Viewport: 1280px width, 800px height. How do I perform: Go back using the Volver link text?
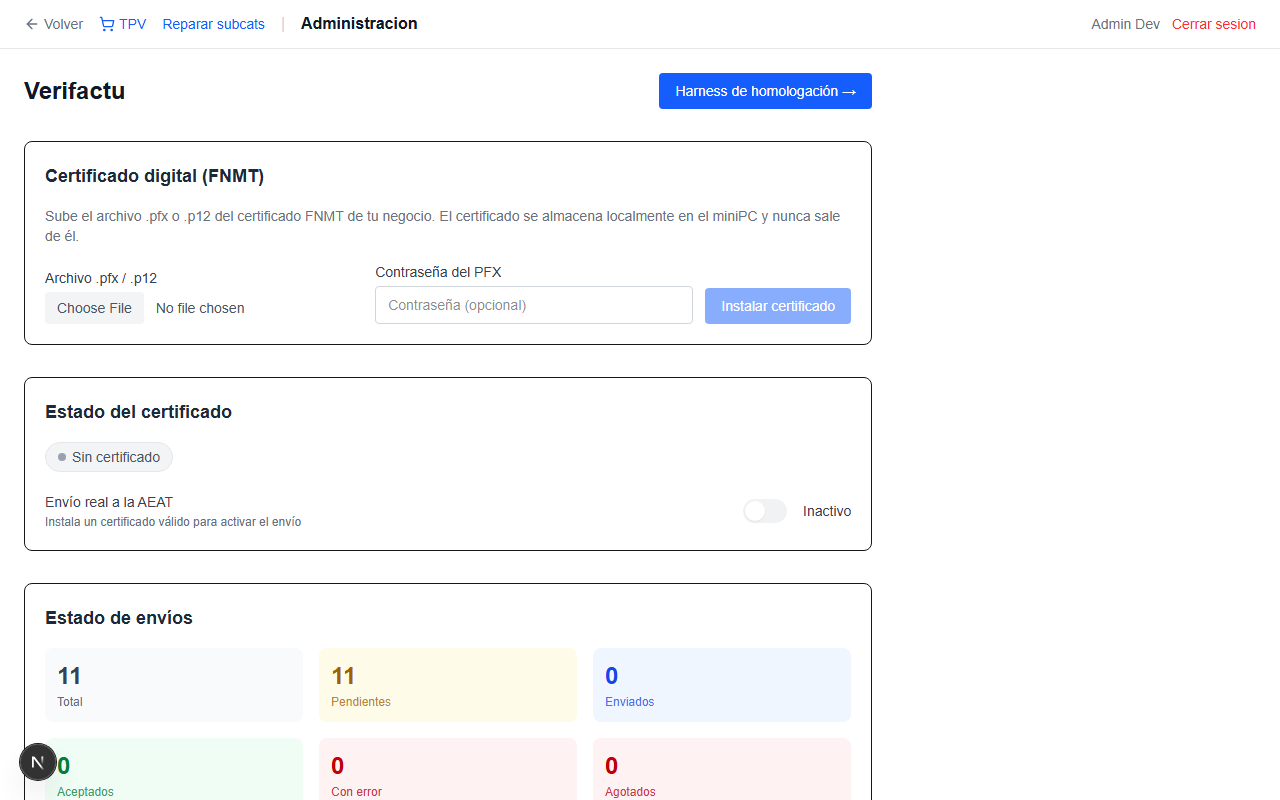pyautogui.click(x=64, y=24)
